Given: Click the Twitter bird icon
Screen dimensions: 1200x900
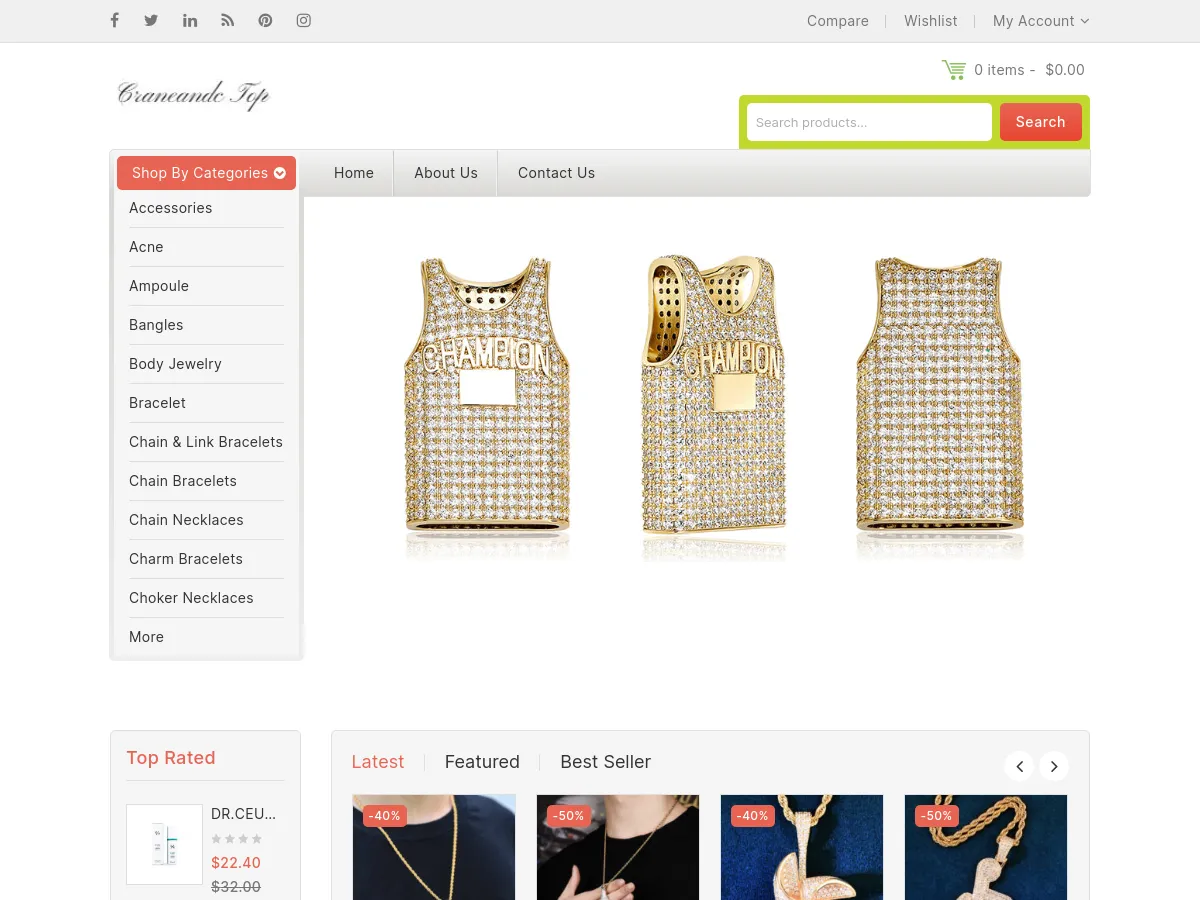Looking at the screenshot, I should (x=151, y=21).
